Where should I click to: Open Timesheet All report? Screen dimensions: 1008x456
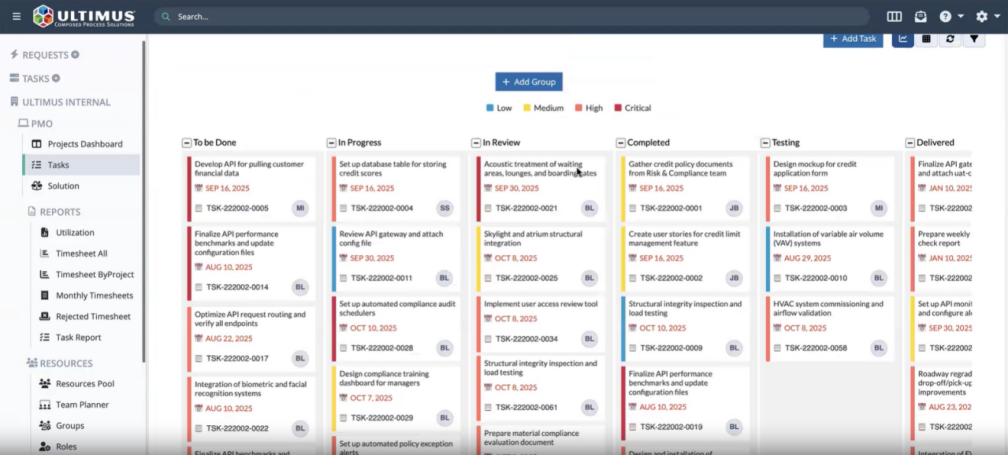82,253
